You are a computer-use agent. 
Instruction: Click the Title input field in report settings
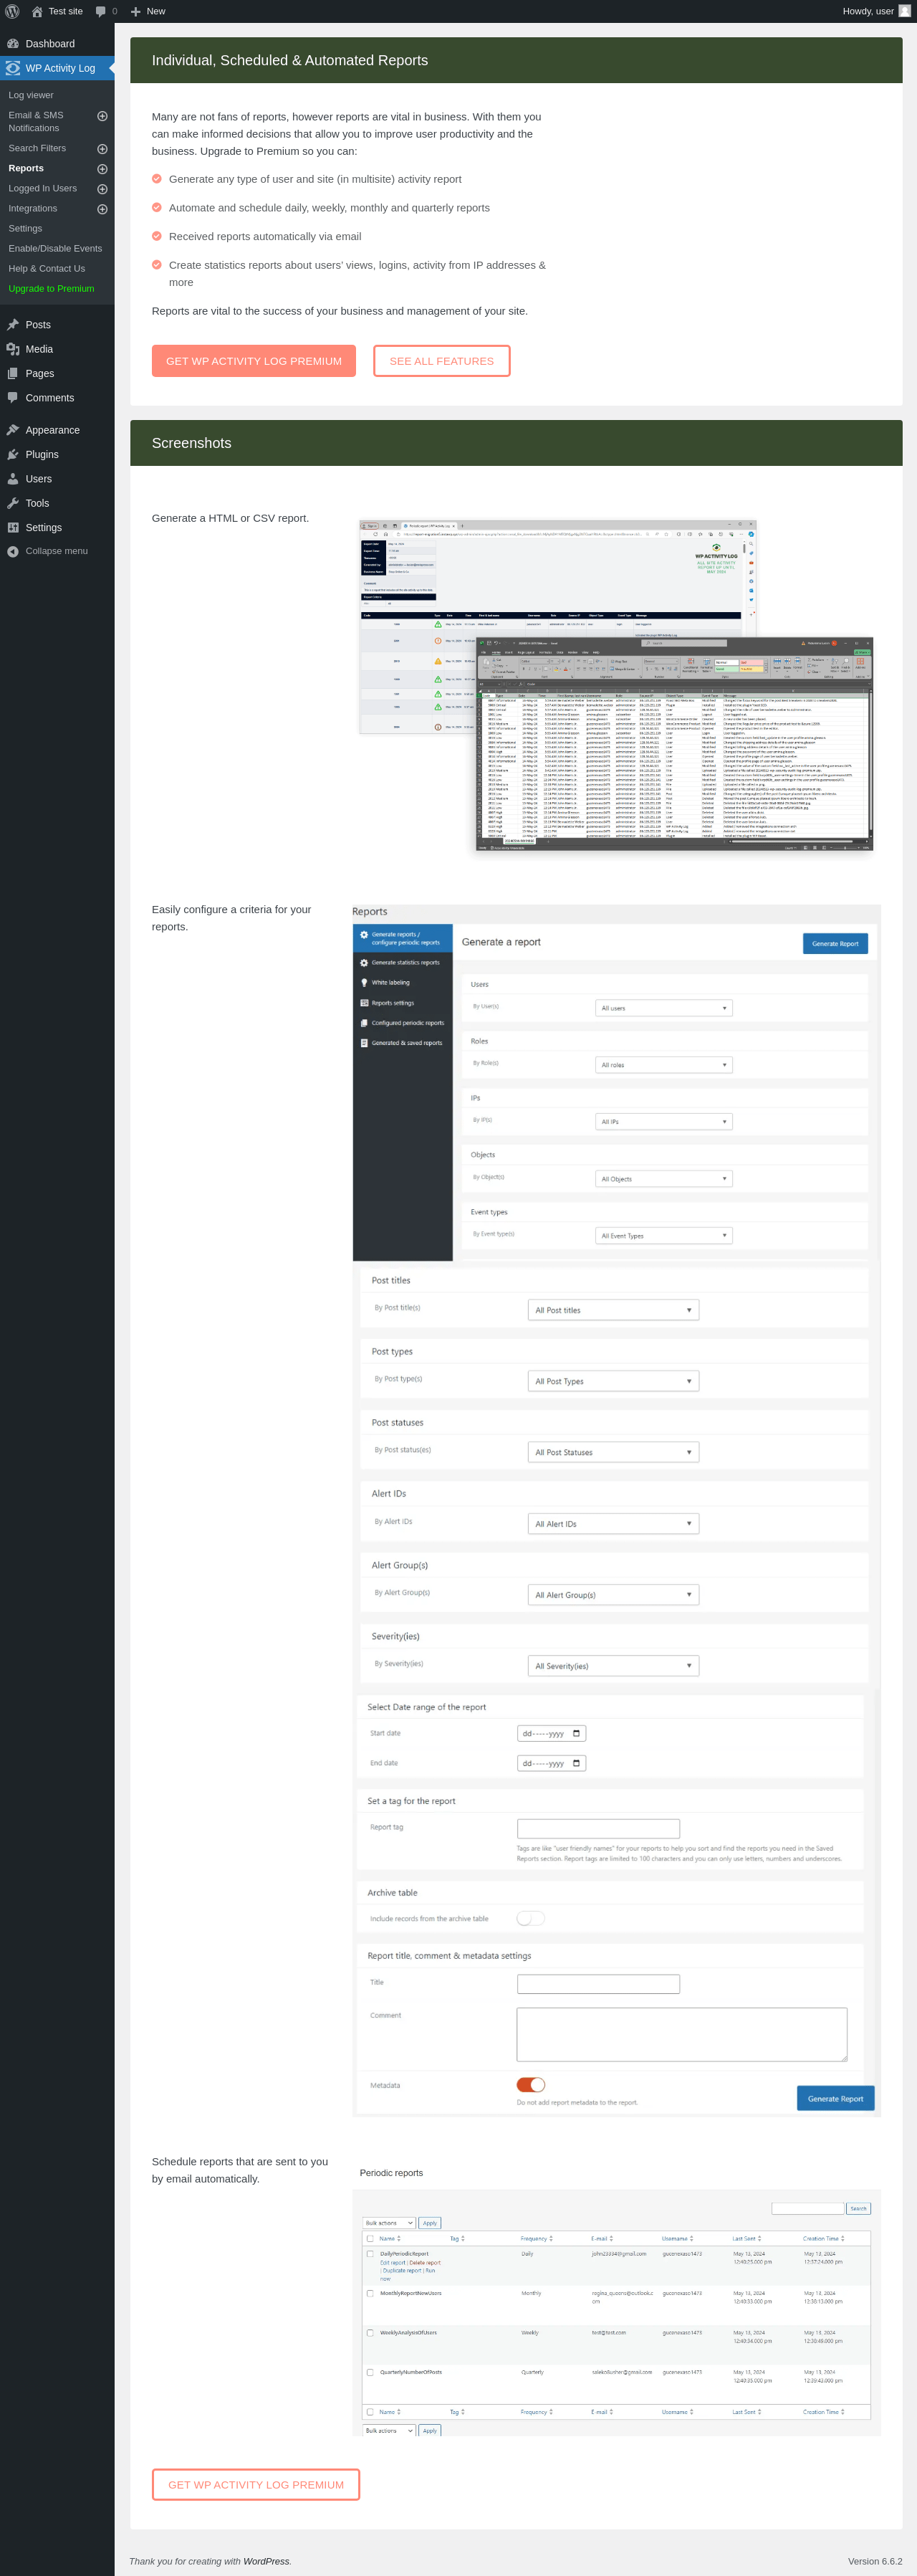[x=598, y=1984]
